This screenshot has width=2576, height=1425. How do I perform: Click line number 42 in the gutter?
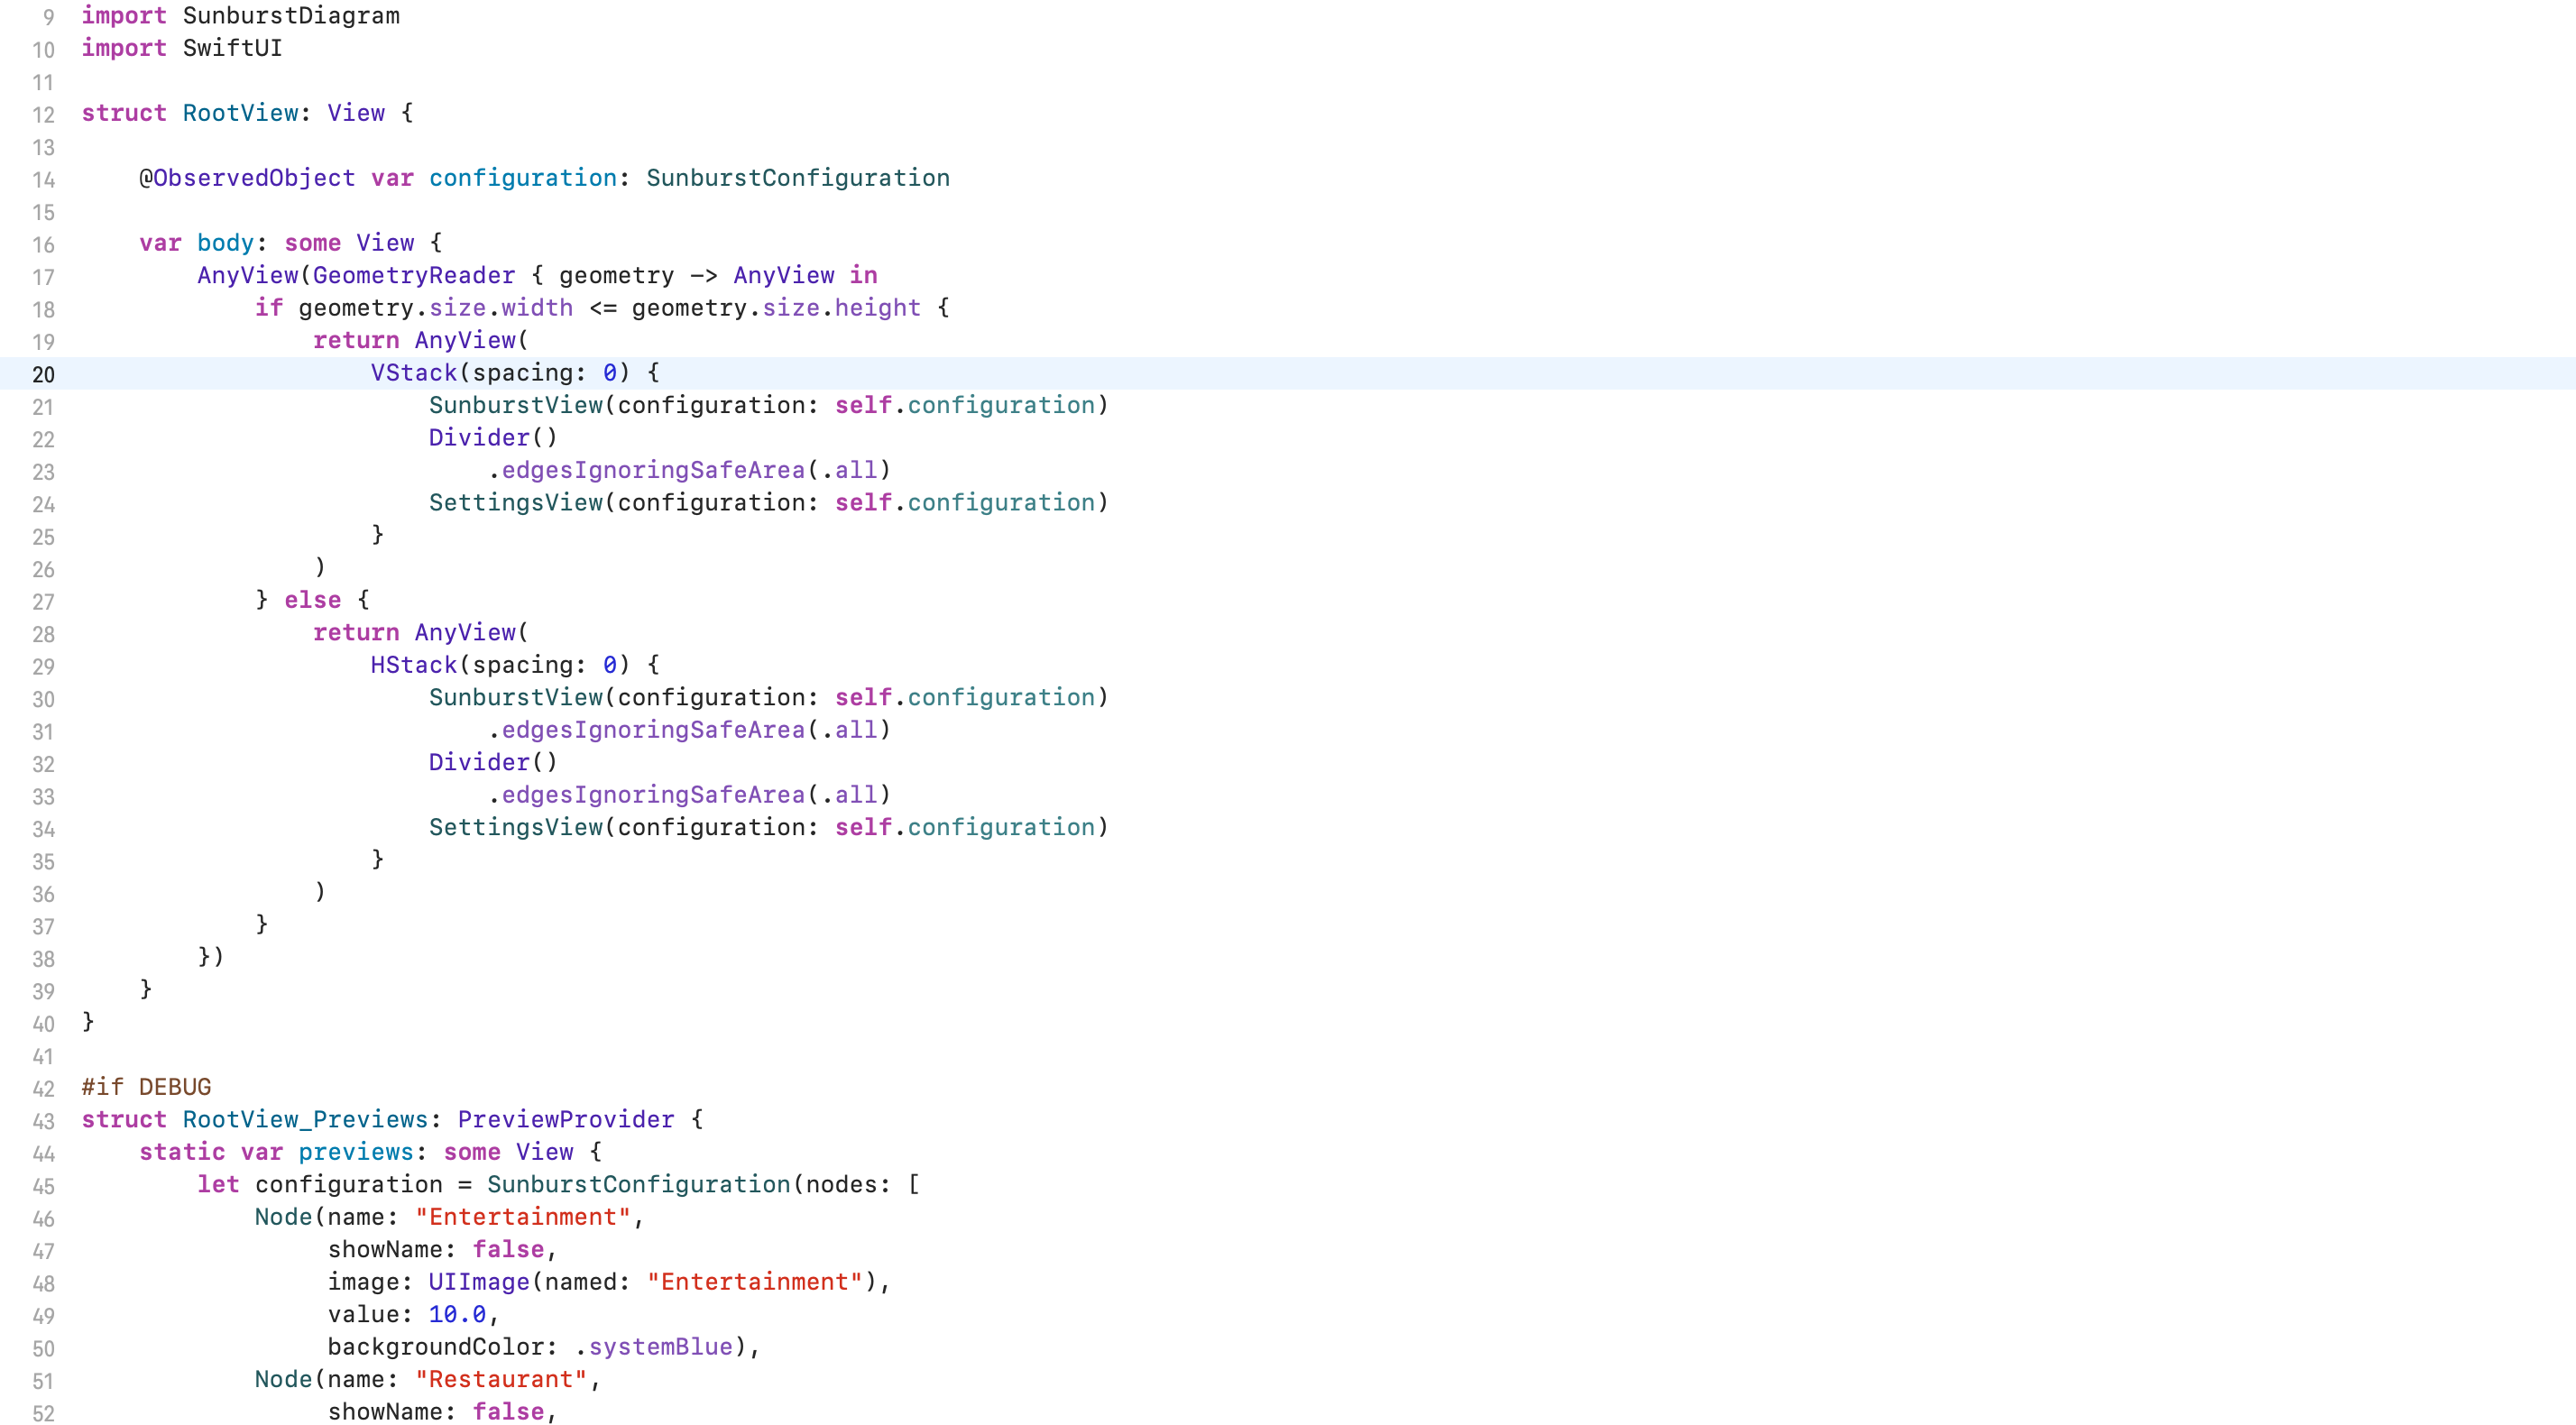pyautogui.click(x=43, y=1089)
